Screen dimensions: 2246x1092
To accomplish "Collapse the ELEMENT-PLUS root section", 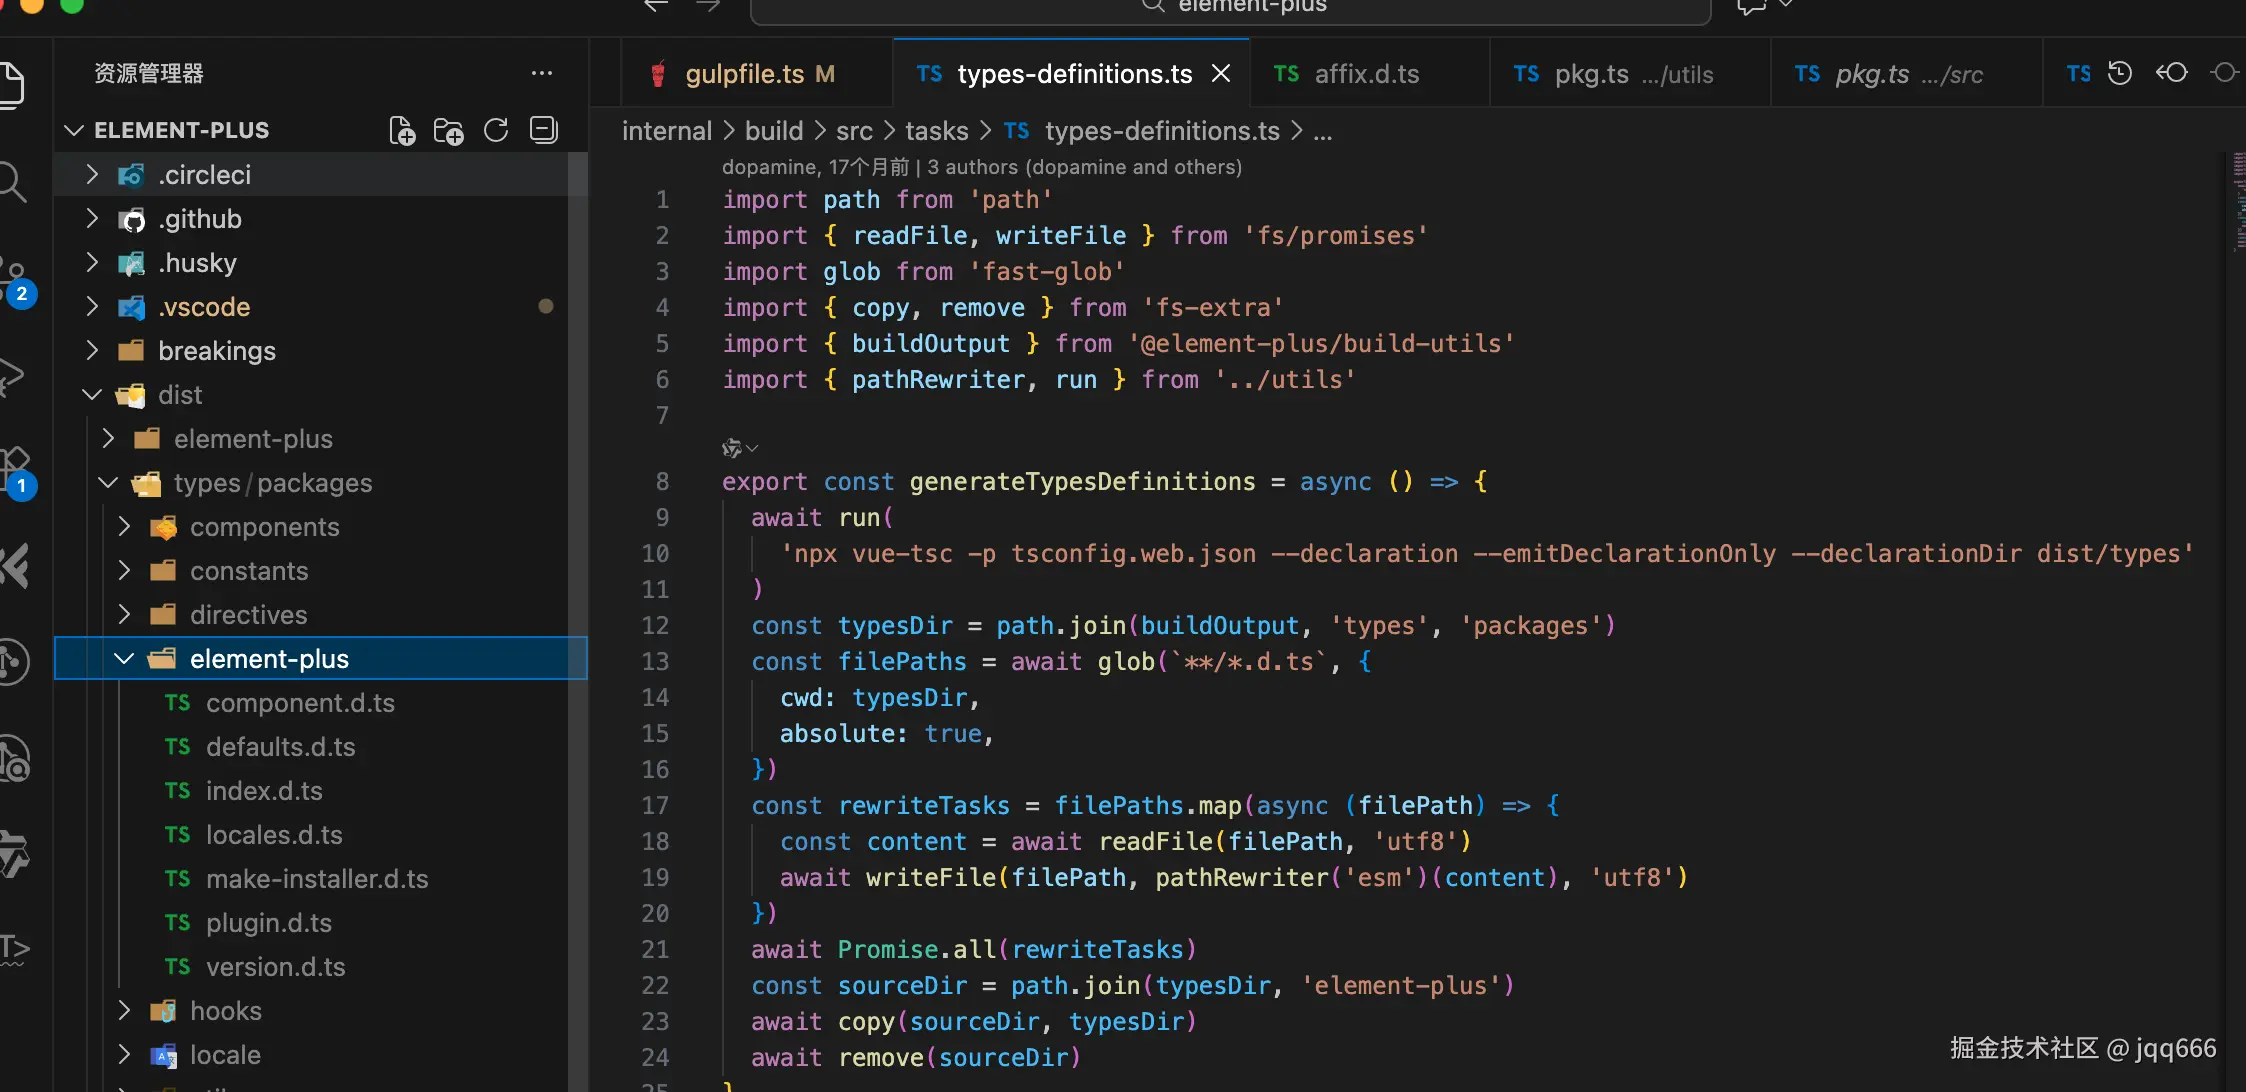I will (x=74, y=130).
